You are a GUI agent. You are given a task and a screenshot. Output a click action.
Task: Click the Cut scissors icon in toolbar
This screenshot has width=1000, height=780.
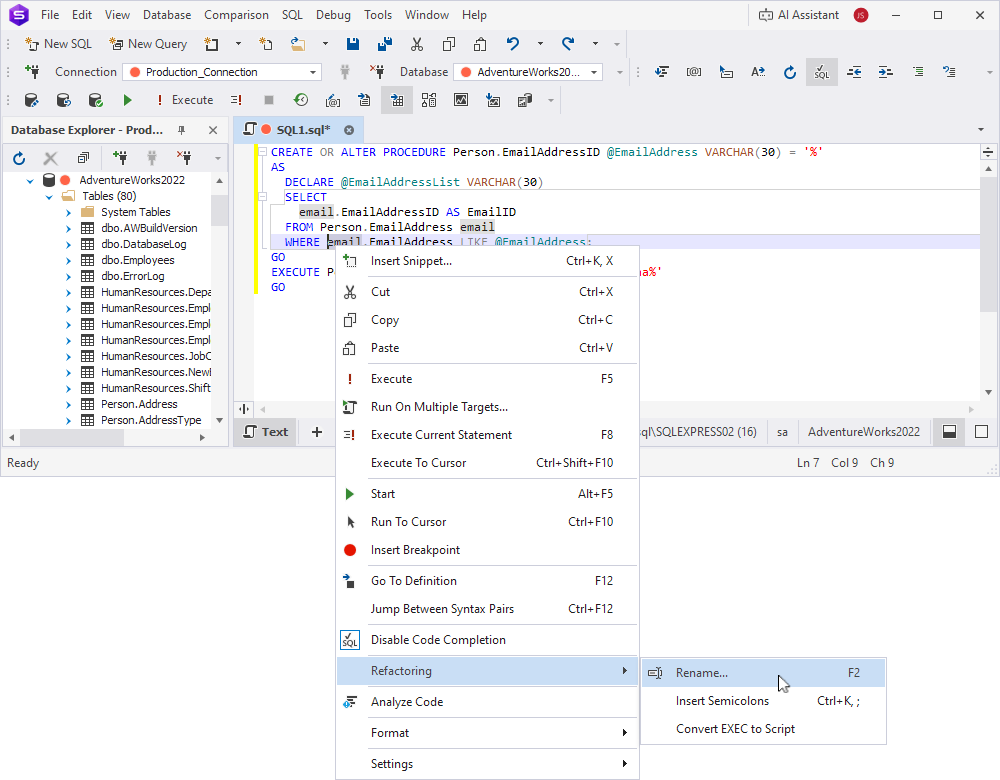[x=417, y=44]
